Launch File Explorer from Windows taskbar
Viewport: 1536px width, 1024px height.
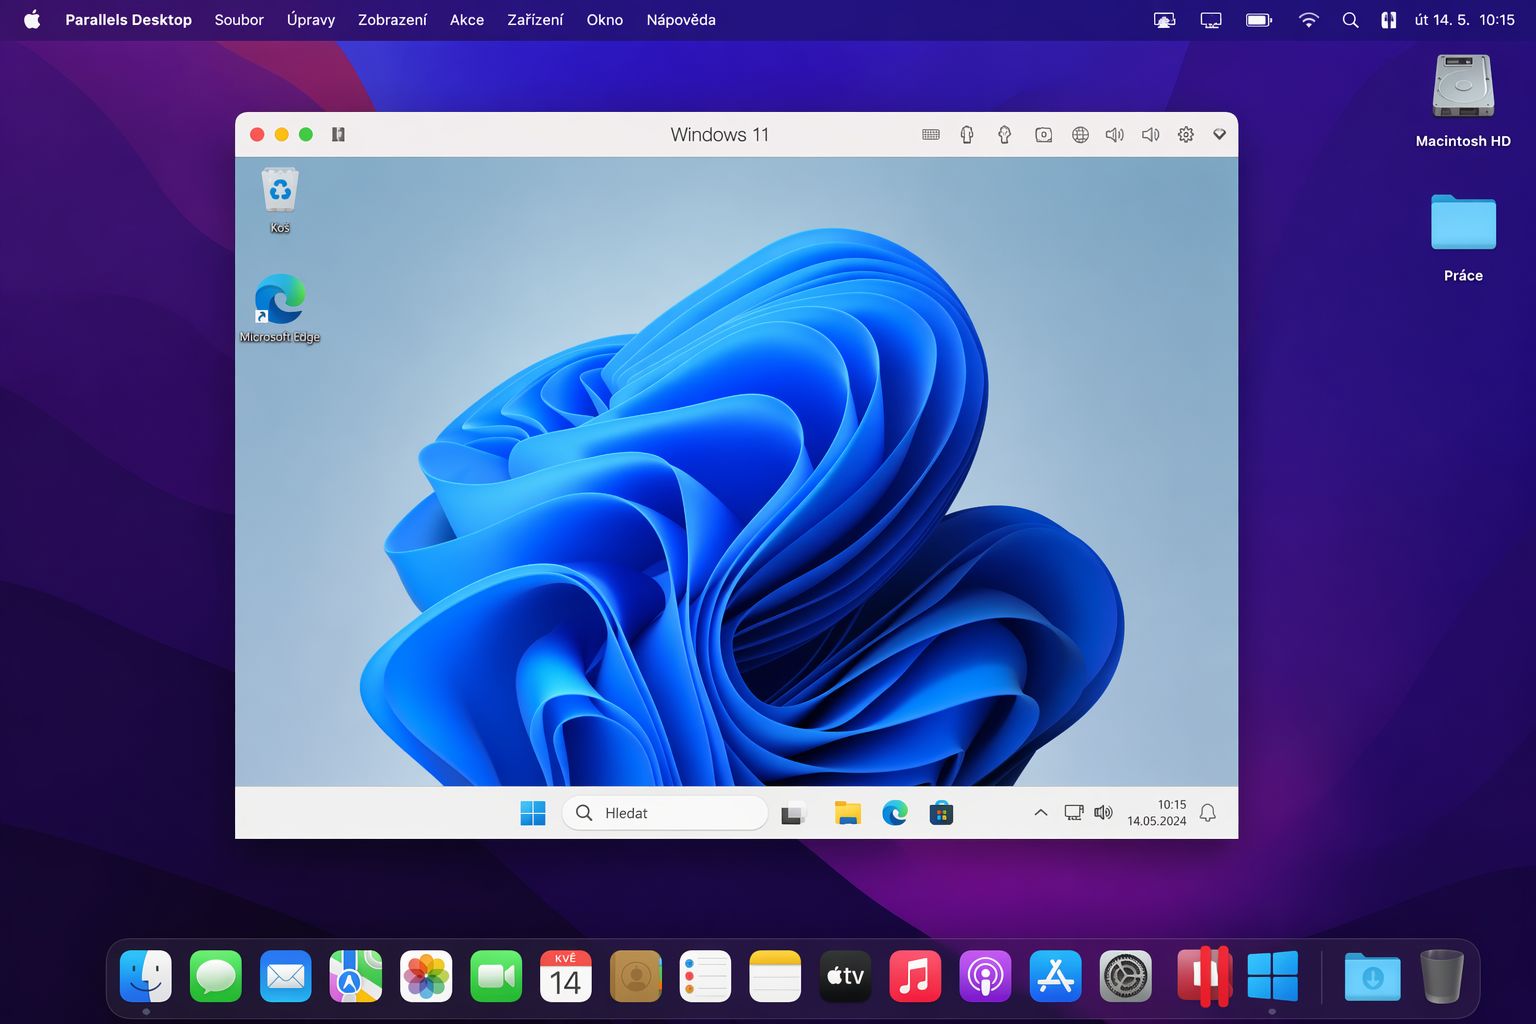[847, 813]
